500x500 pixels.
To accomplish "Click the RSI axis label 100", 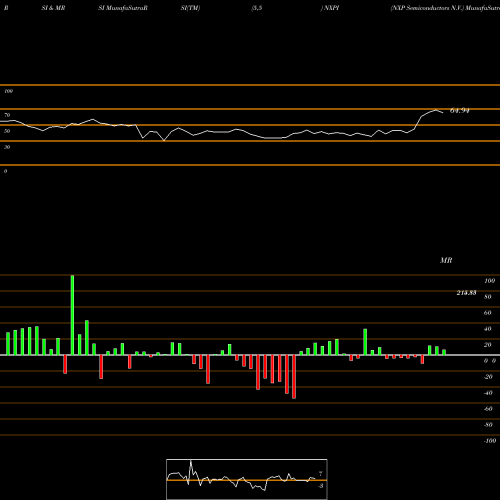I will pos(9,91).
